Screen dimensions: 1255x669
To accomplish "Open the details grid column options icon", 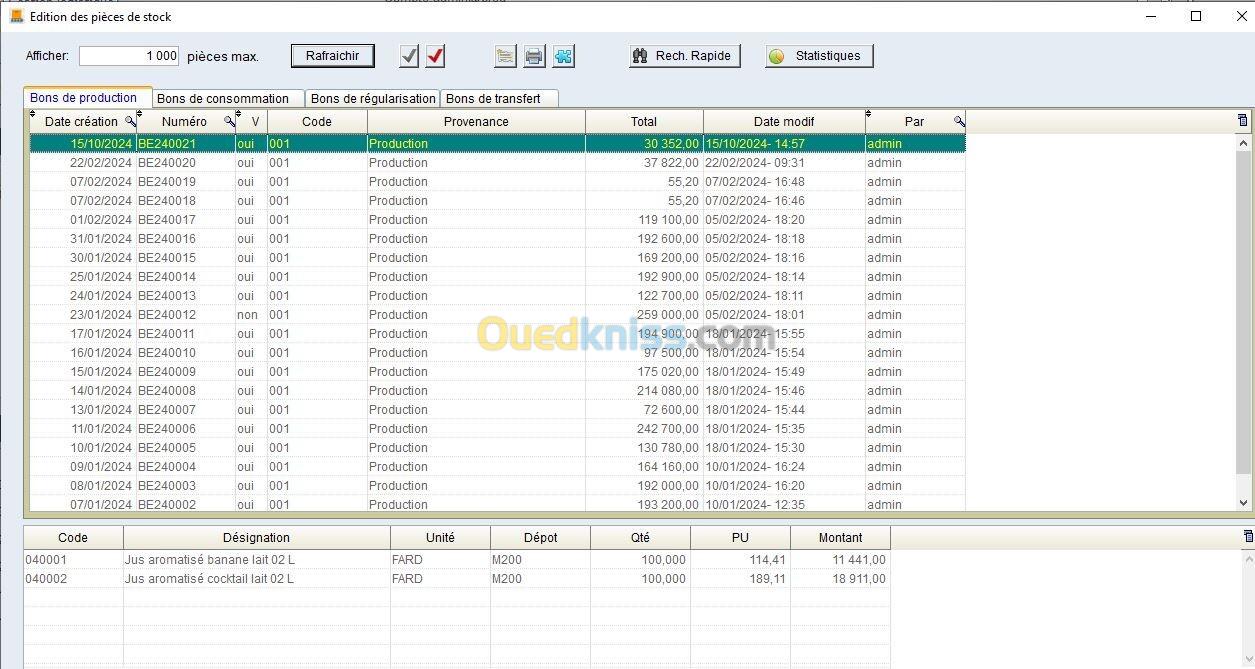I will pyautogui.click(x=1247, y=537).
